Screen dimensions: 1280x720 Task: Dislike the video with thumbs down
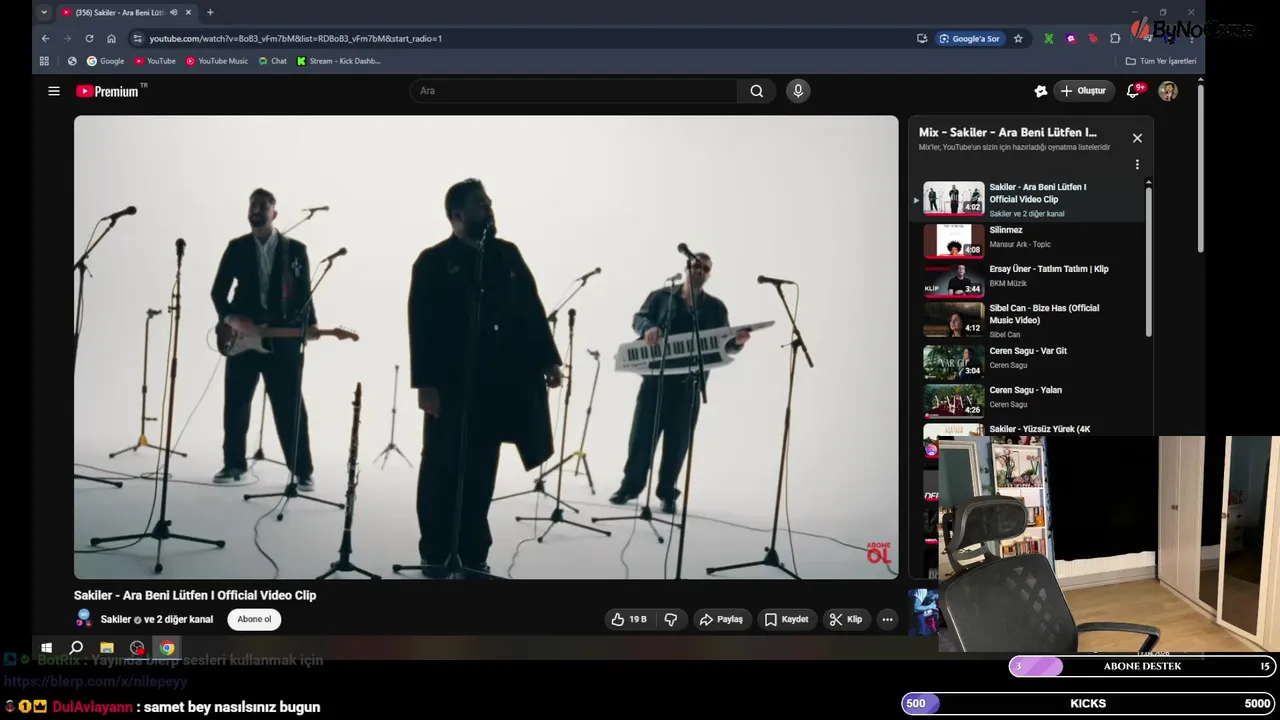(671, 620)
